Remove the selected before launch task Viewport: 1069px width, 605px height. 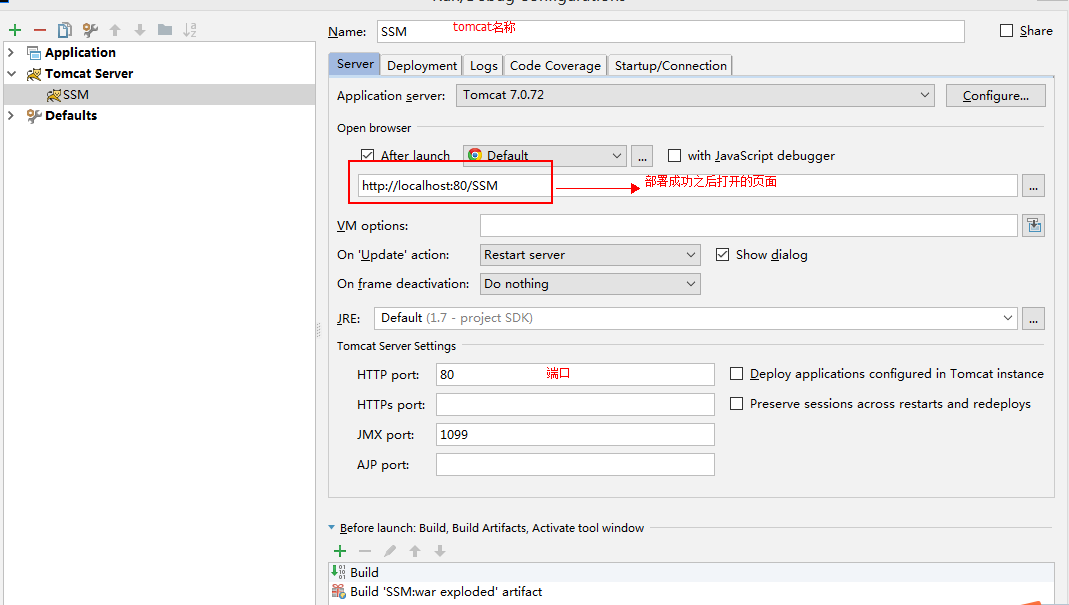(x=365, y=551)
